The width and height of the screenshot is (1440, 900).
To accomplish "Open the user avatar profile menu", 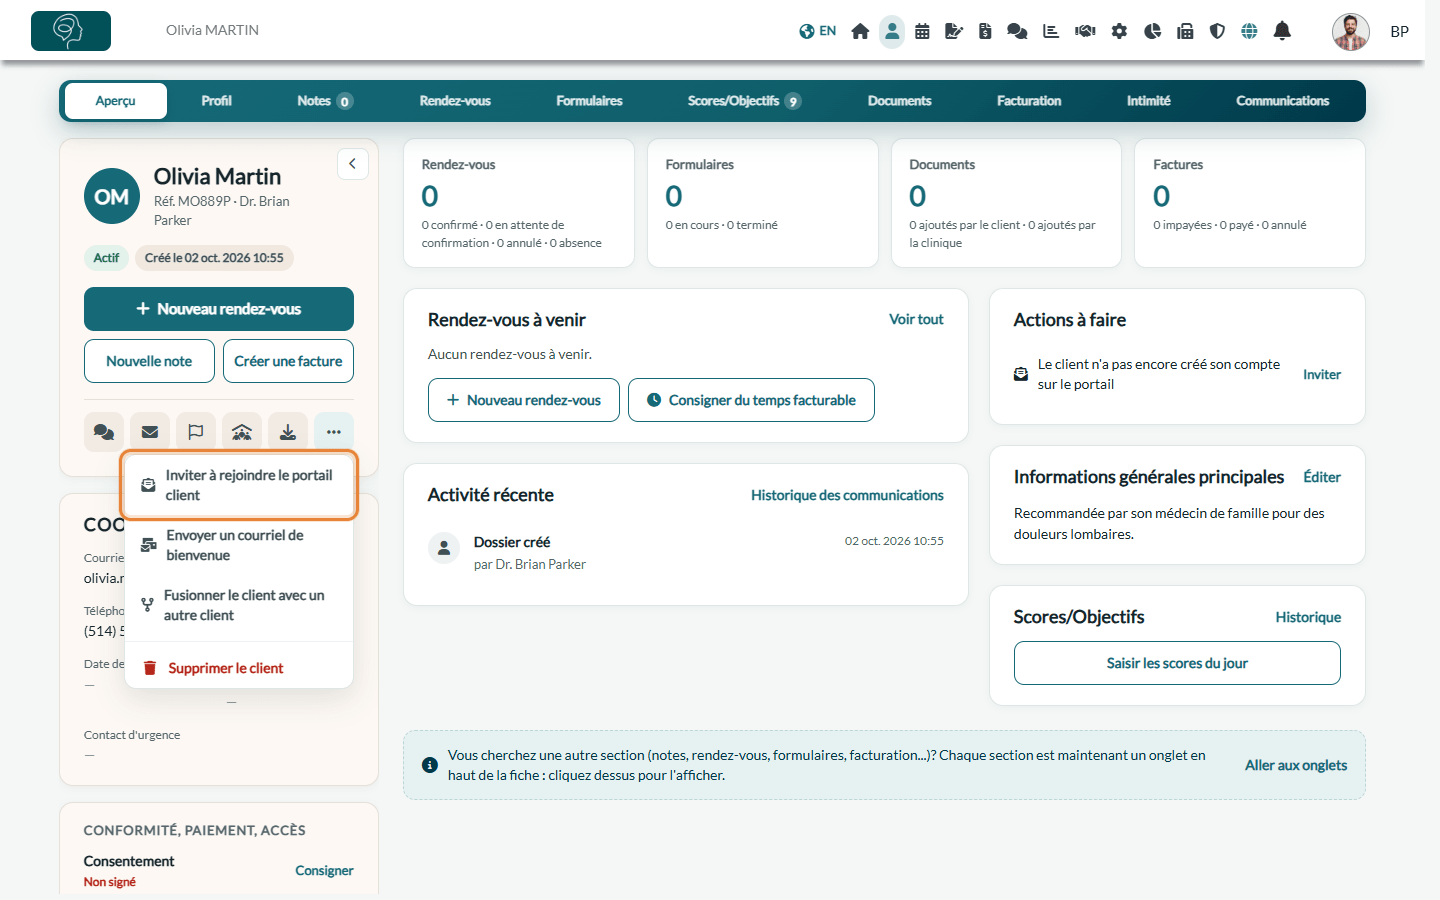I will (x=1351, y=31).
